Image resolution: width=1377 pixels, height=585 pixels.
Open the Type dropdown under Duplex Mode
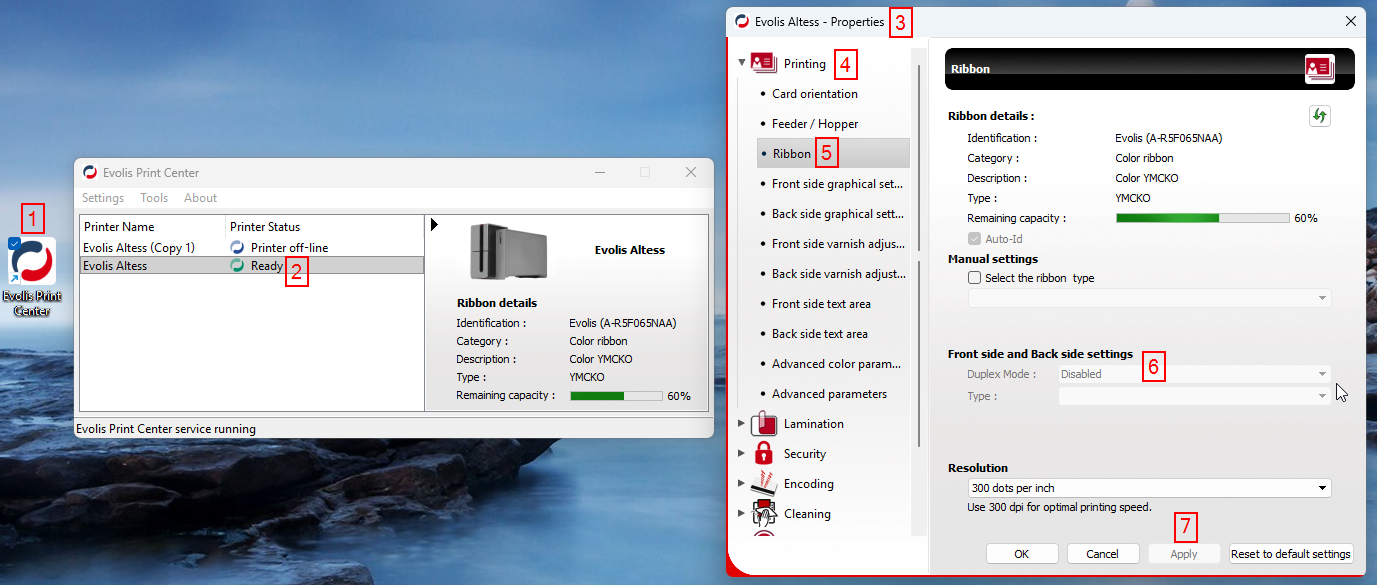coord(1195,396)
